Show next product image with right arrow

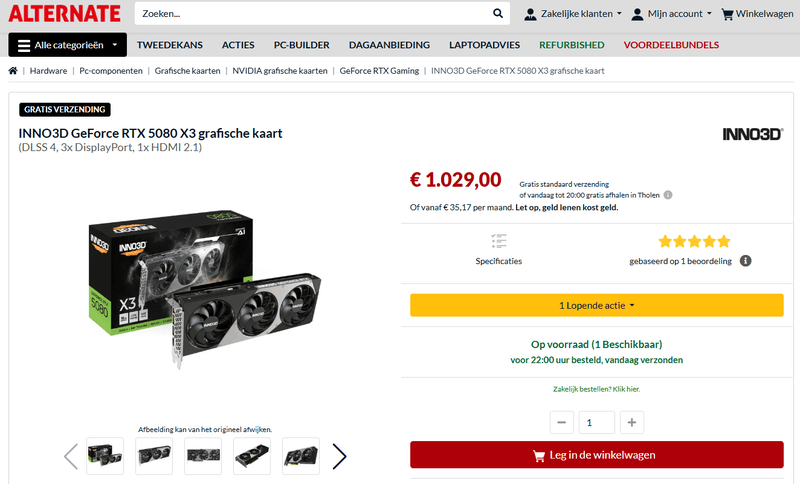[x=339, y=456]
